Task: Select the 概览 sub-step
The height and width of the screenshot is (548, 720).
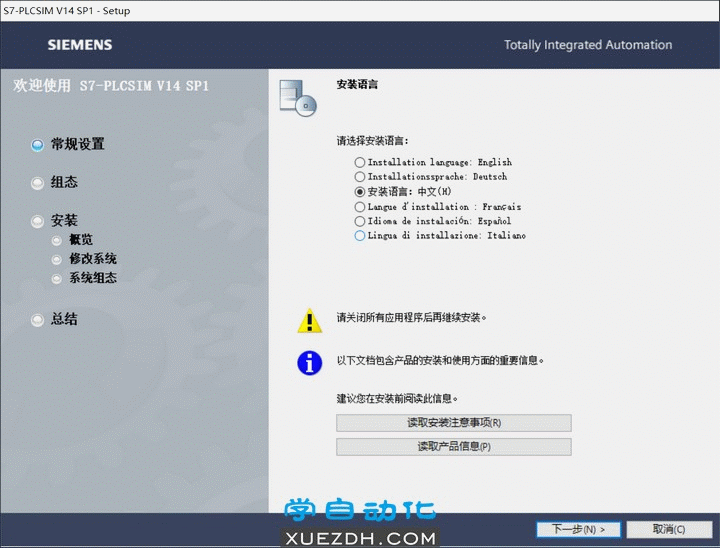Action: coord(73,240)
